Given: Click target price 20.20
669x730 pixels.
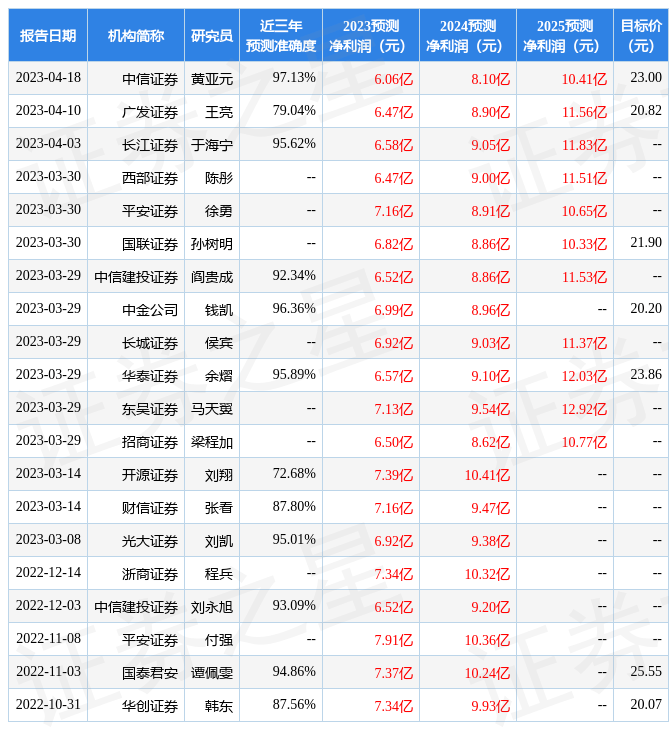Looking at the screenshot, I should (646, 309).
